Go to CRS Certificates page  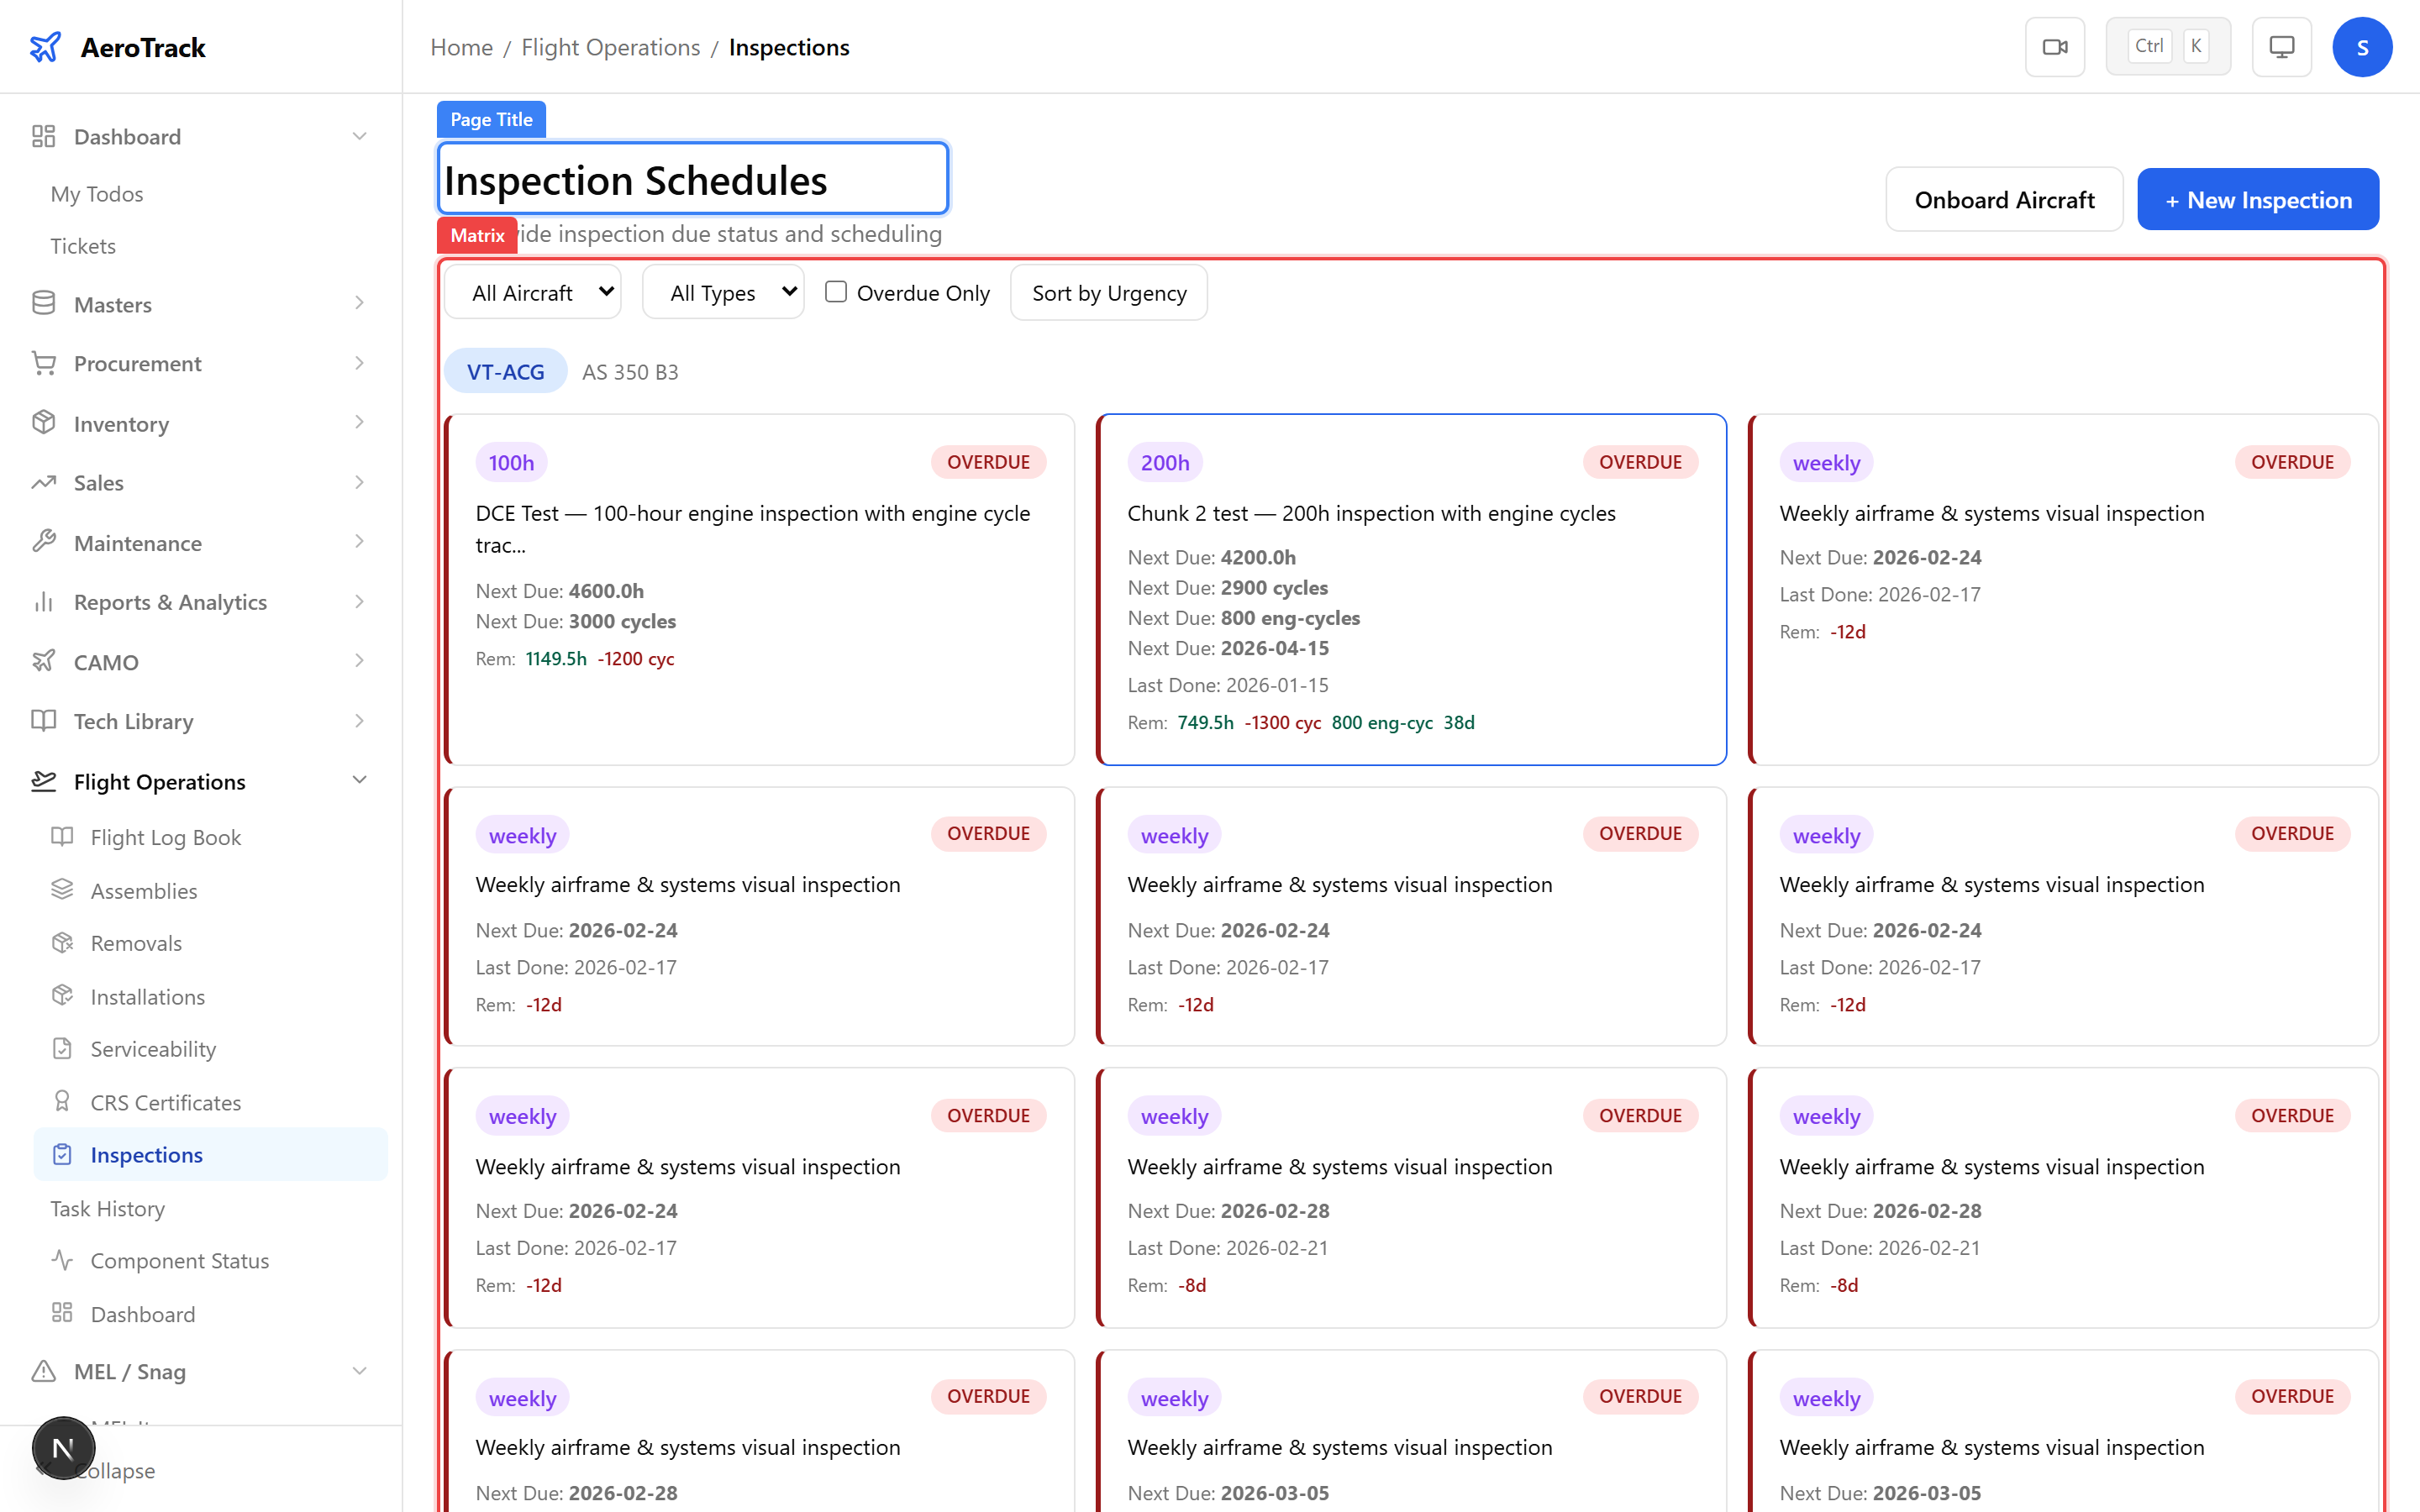click(x=165, y=1102)
